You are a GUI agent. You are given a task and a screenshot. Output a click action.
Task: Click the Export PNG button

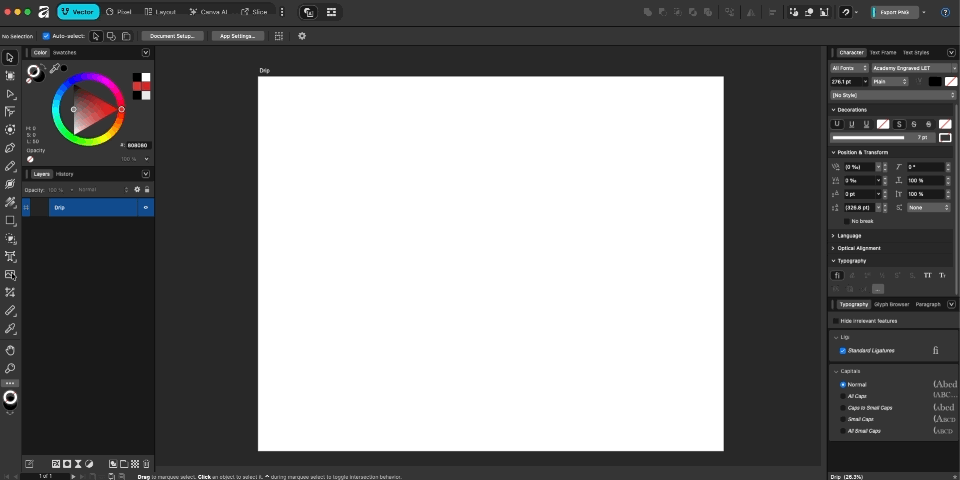coord(894,12)
